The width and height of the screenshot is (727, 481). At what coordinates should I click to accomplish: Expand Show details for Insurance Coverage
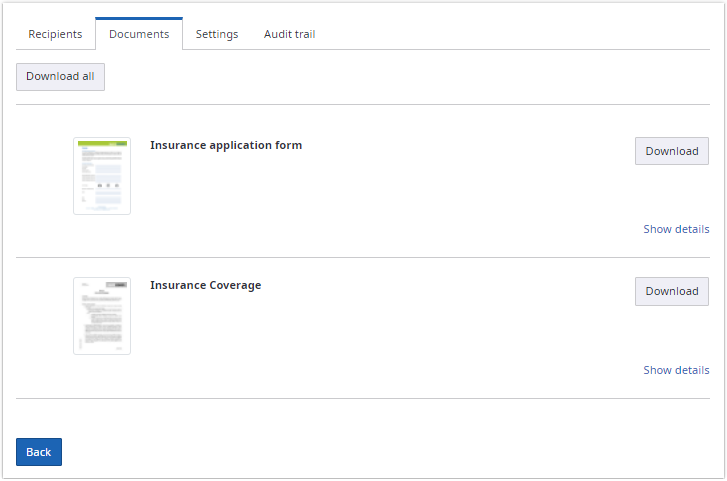676,370
